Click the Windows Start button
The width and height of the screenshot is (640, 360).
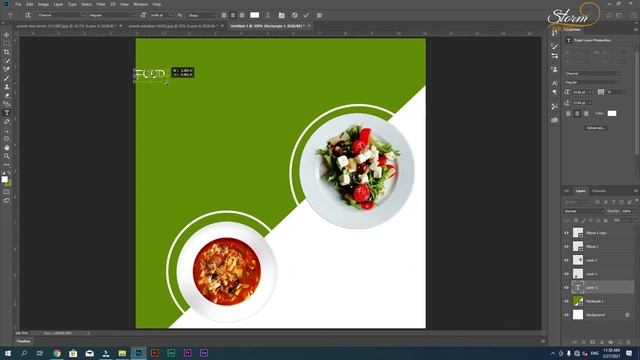tap(8, 353)
